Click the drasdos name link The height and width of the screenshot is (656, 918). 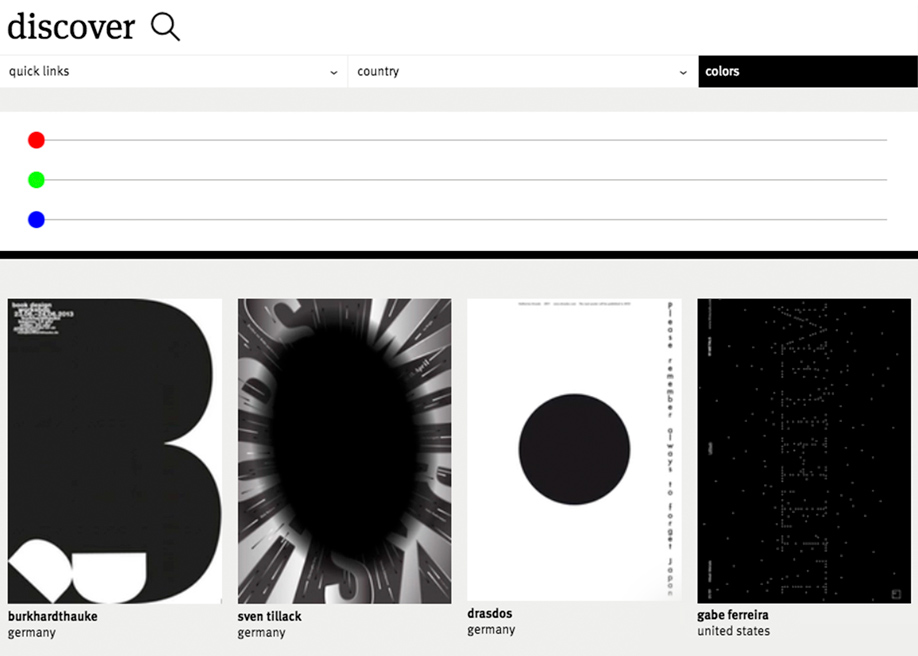(491, 612)
